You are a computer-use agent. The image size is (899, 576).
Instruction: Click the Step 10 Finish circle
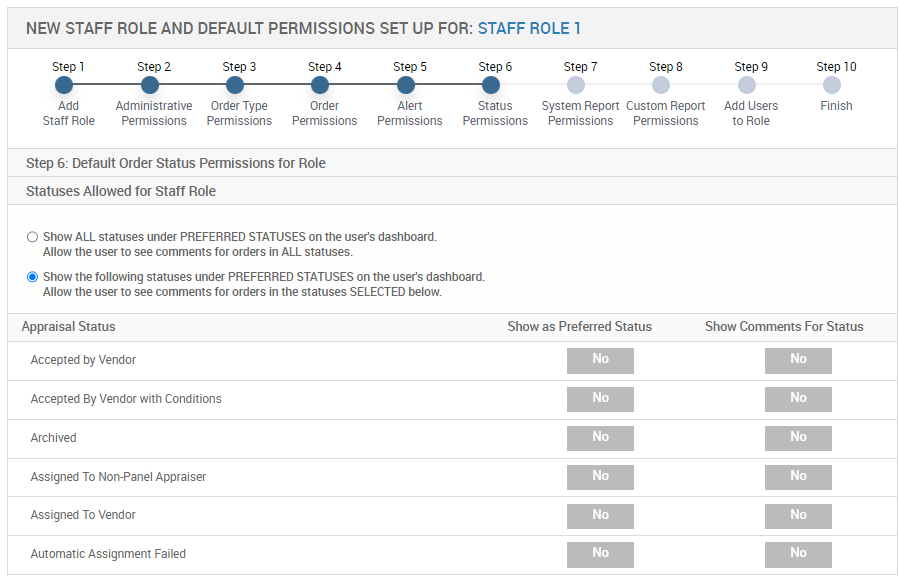pyautogui.click(x=832, y=86)
